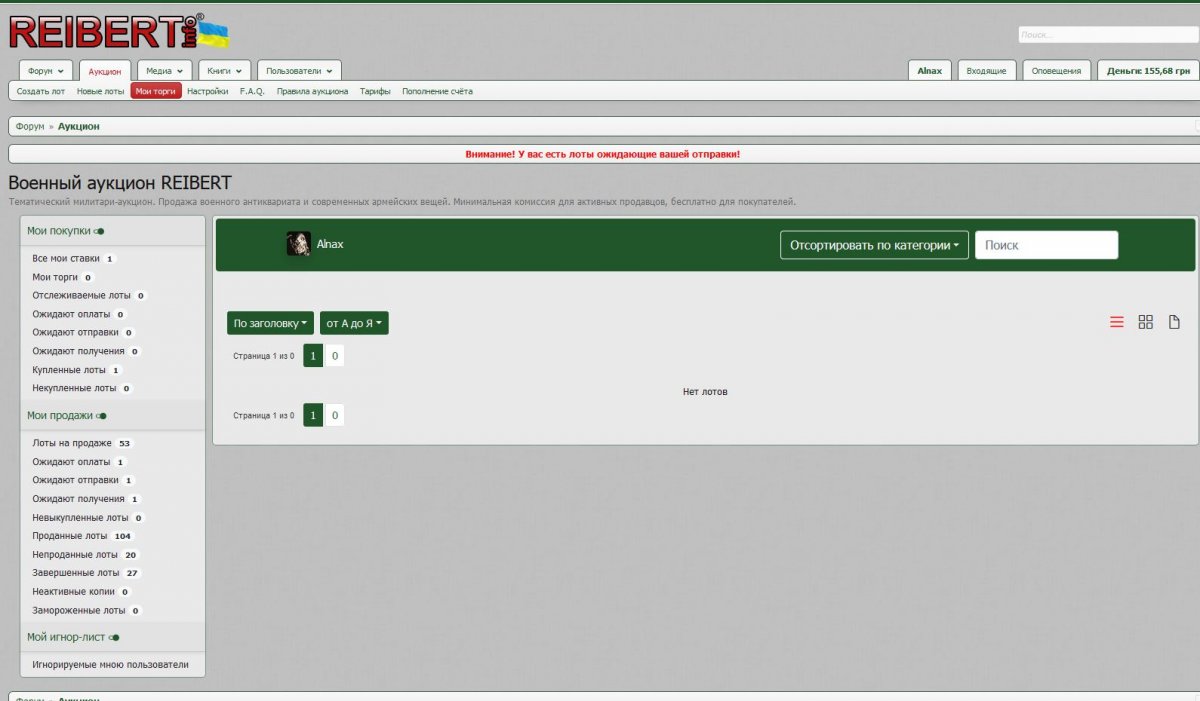Open Мои торги in left sidebar
1200x701 pixels.
[x=55, y=277]
